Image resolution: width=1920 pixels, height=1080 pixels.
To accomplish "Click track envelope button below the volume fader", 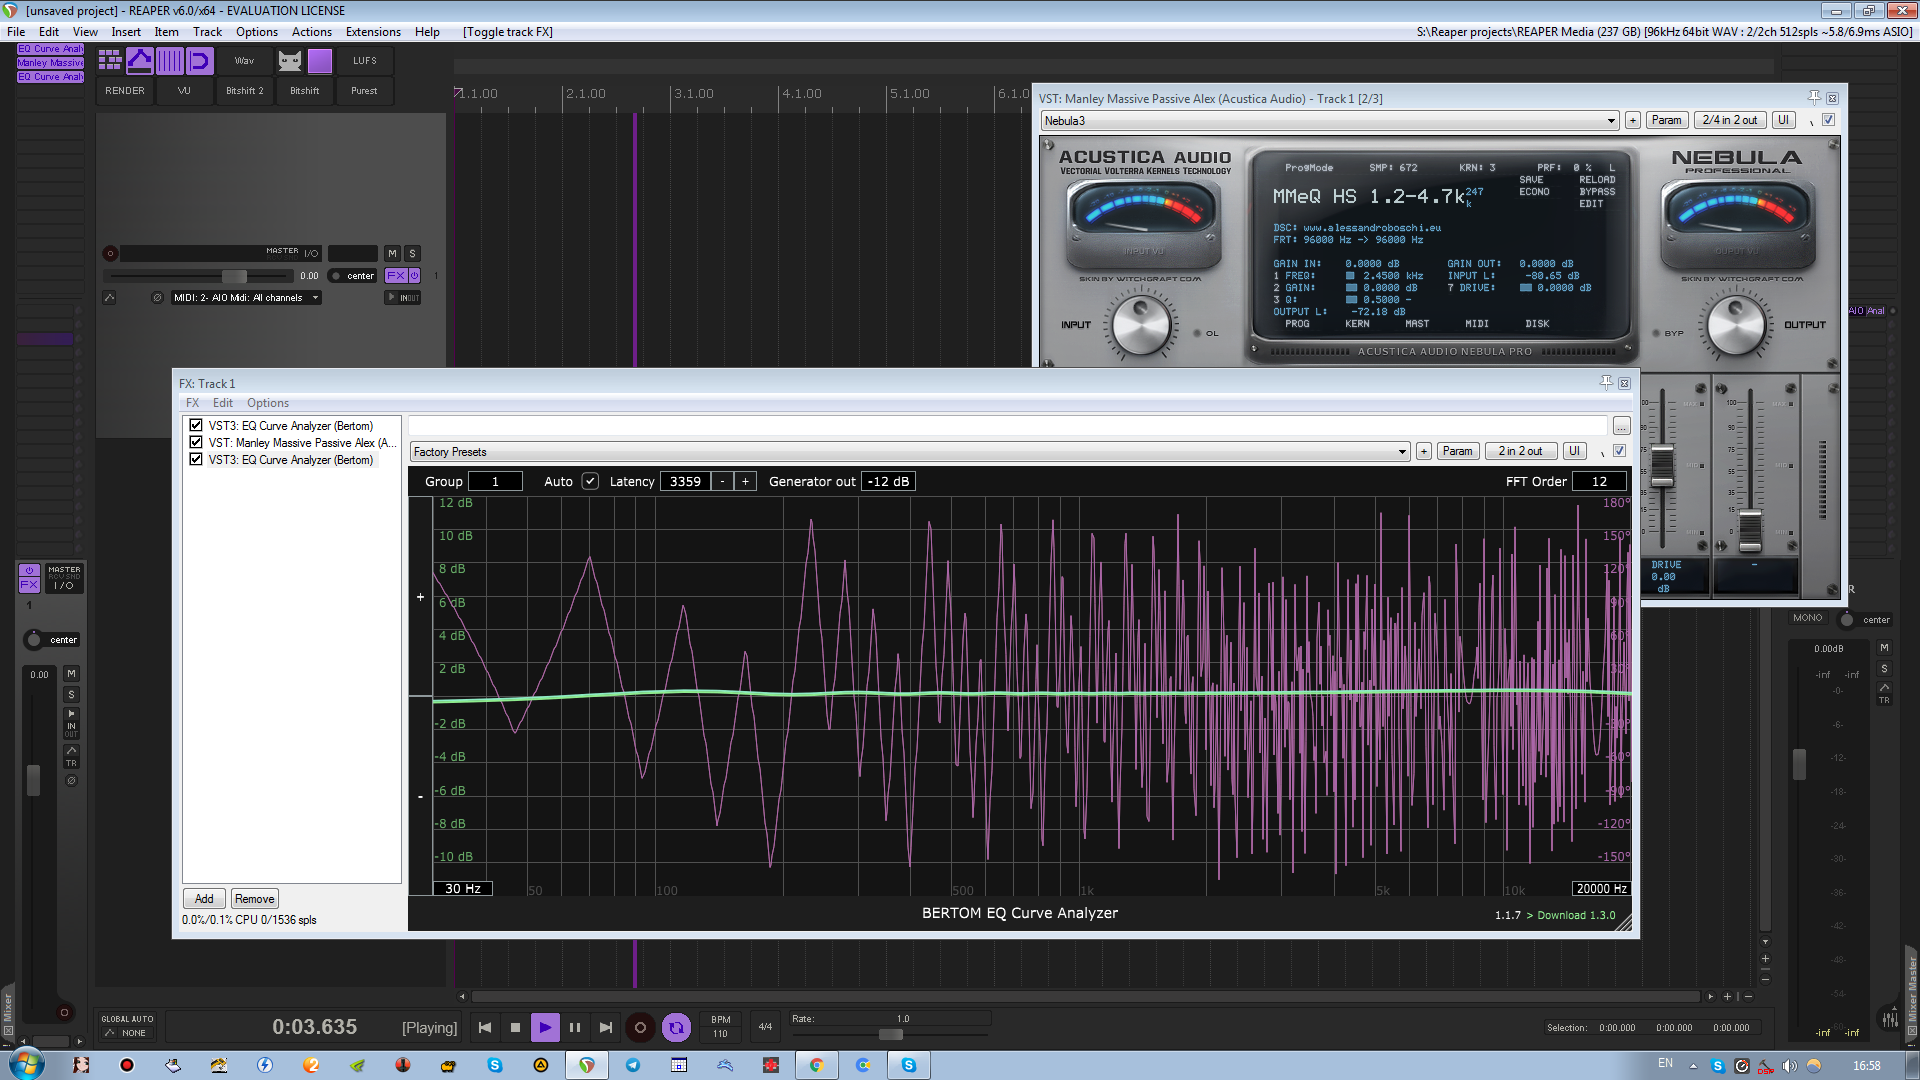I will tap(109, 298).
